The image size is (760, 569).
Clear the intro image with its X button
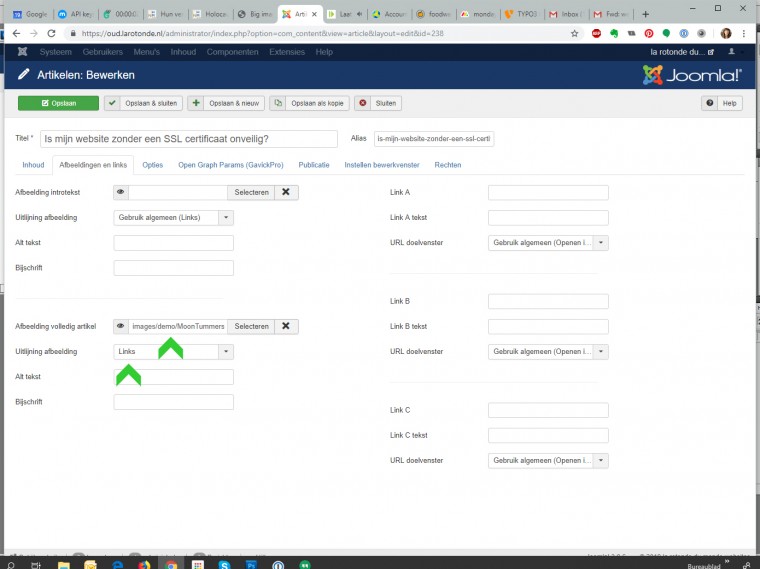(285, 192)
